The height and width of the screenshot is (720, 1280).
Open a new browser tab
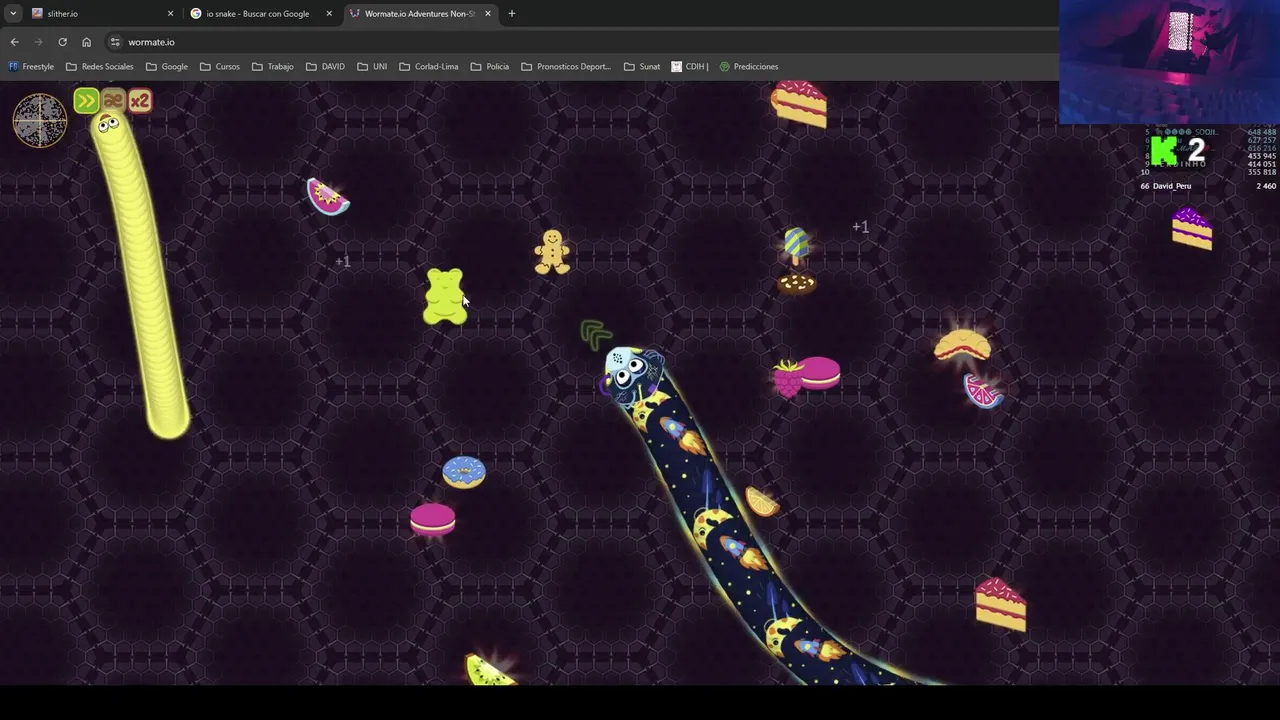(x=512, y=14)
